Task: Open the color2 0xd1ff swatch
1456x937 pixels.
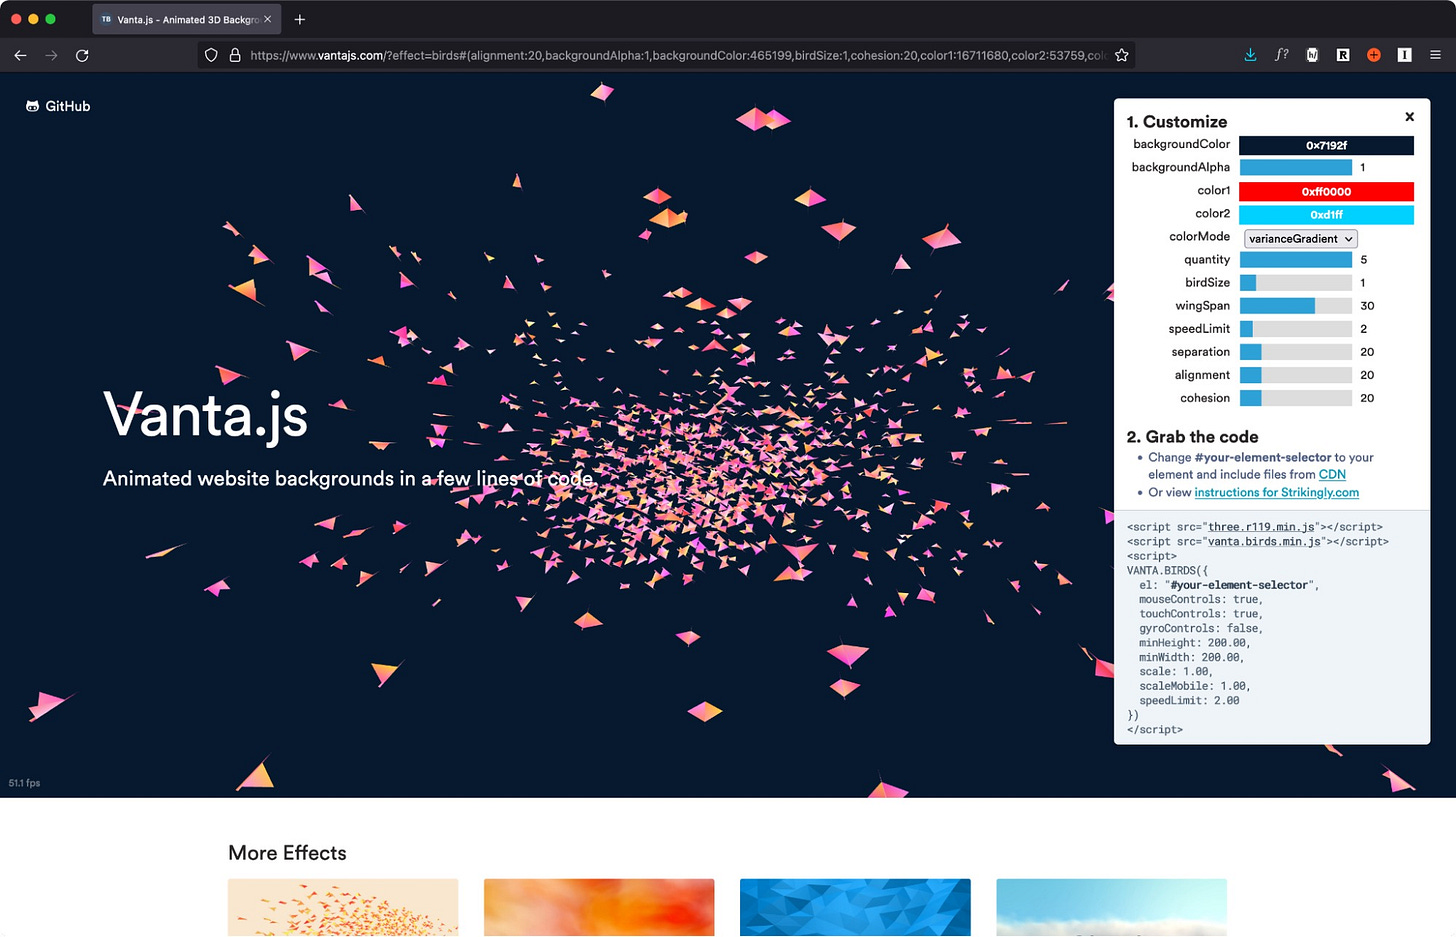Action: click(1326, 214)
